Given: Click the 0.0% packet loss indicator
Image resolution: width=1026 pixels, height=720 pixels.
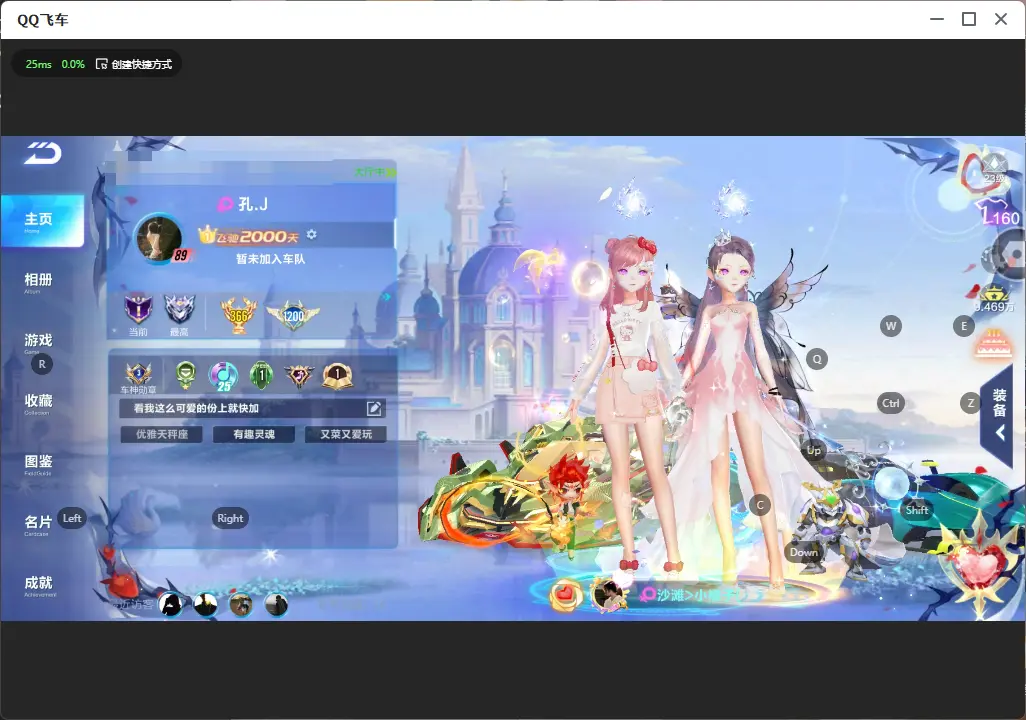Looking at the screenshot, I should (73, 64).
